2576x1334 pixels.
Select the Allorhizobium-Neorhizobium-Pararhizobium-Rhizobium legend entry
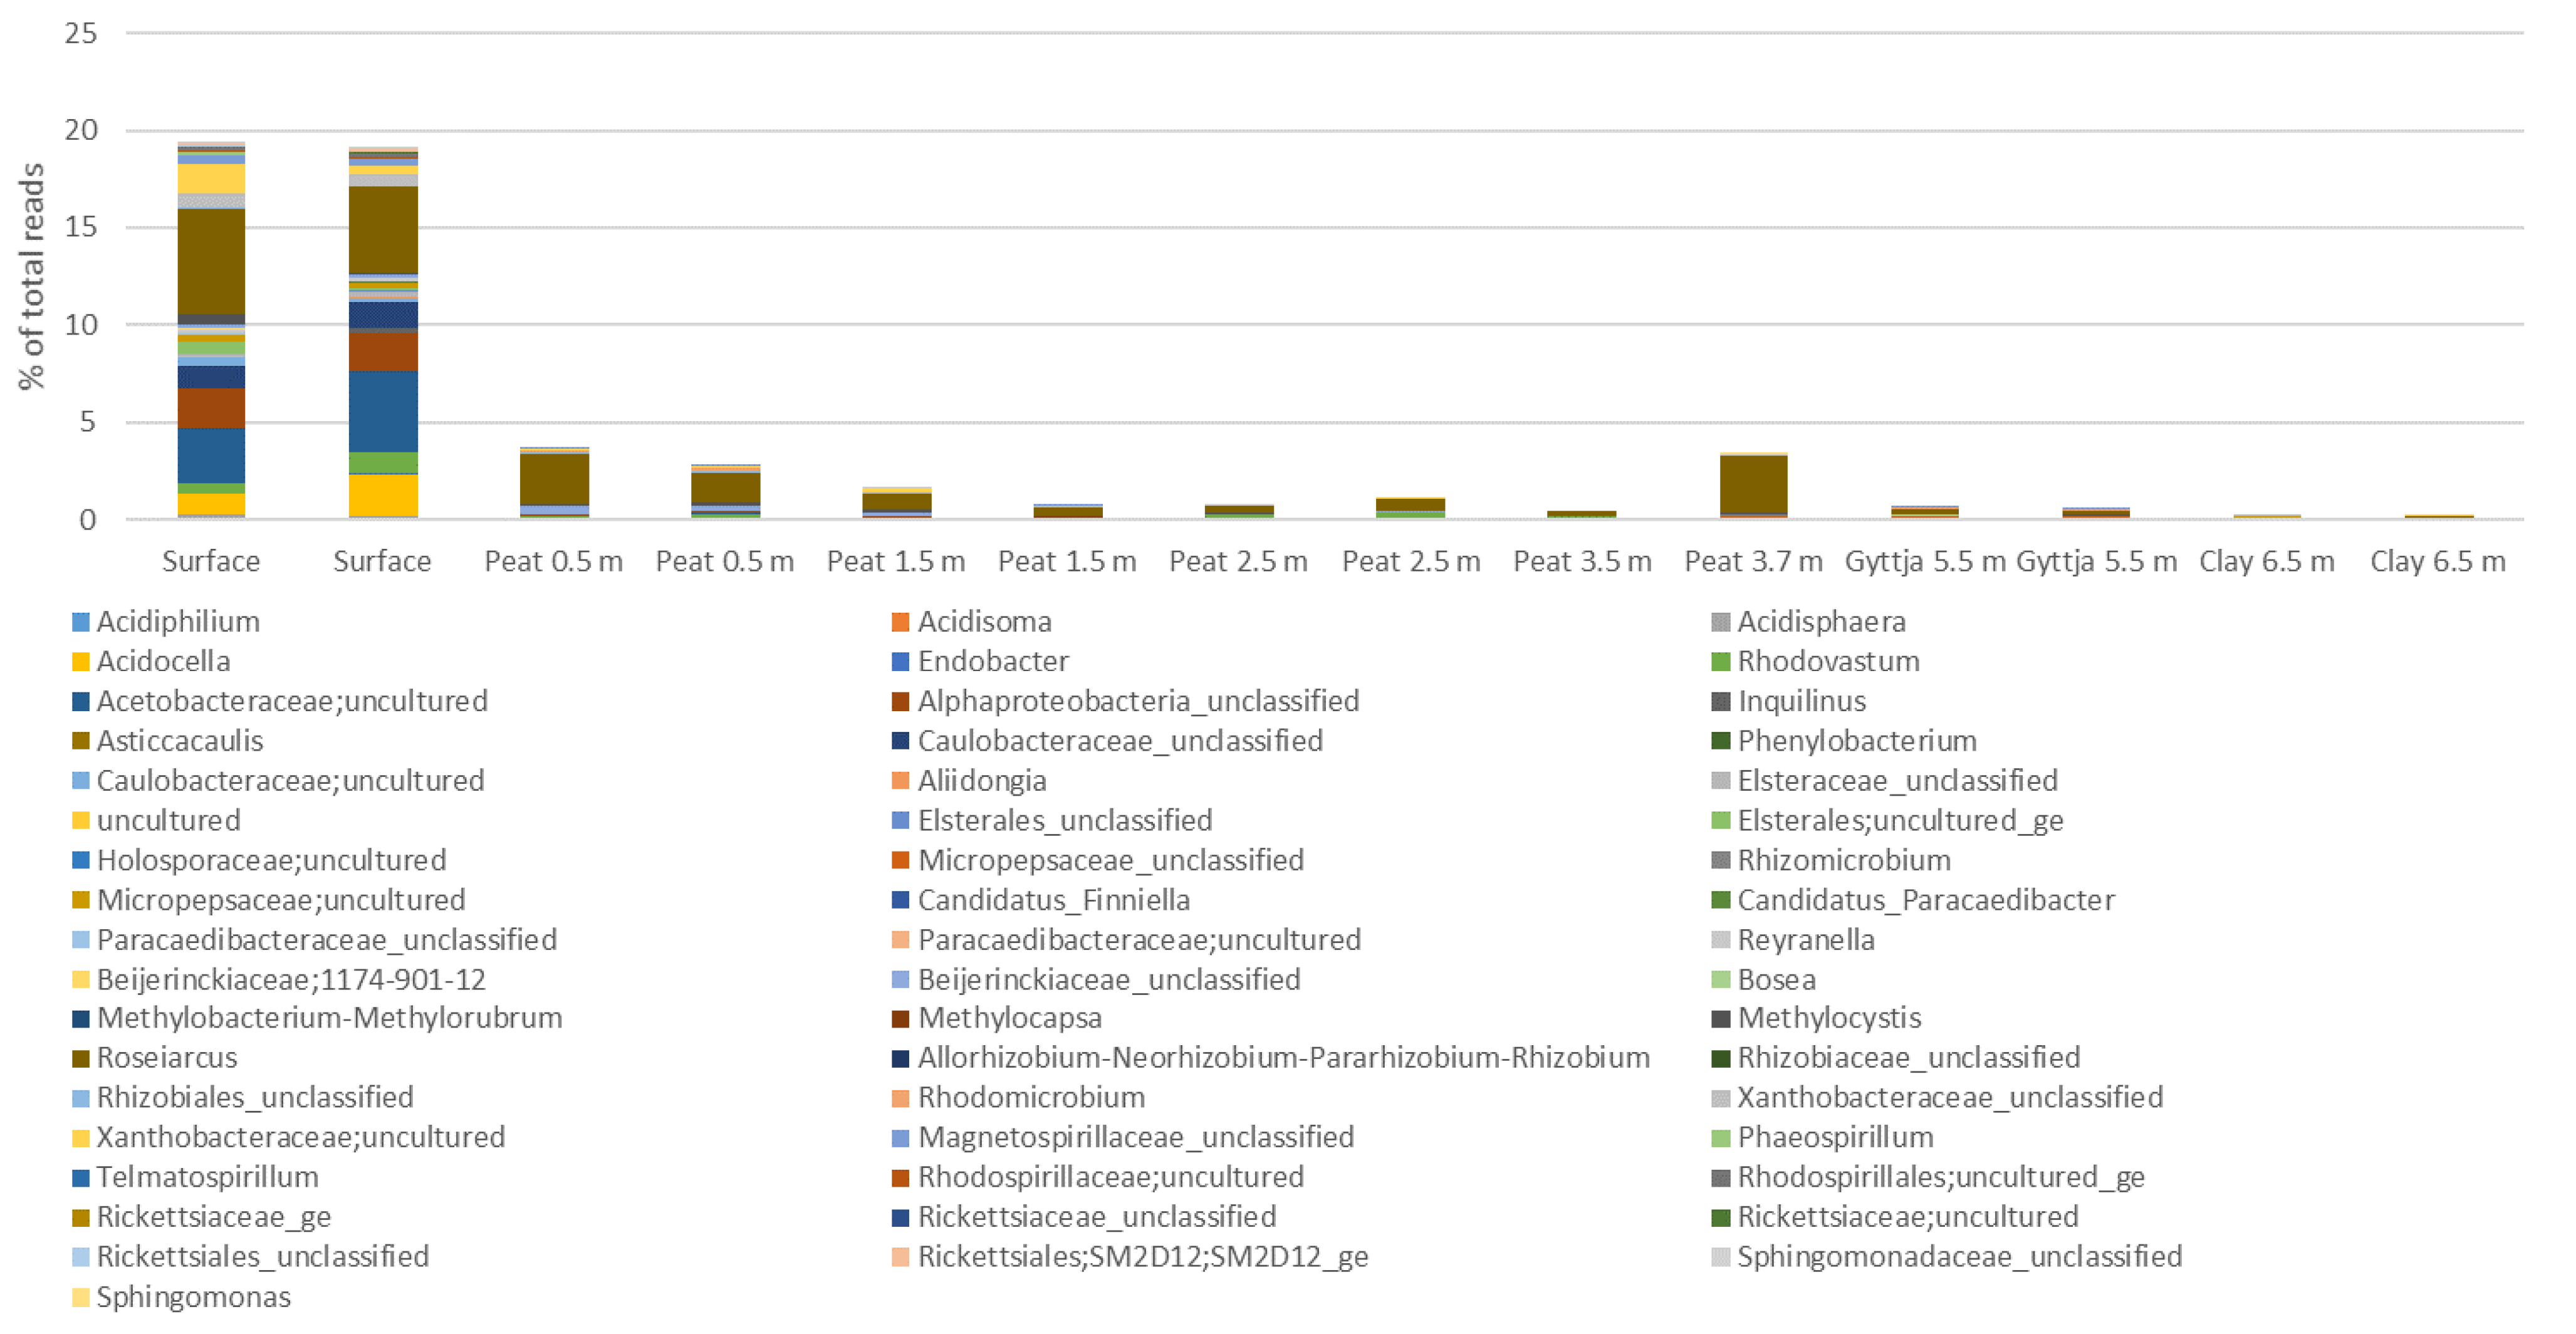[x=1283, y=1058]
